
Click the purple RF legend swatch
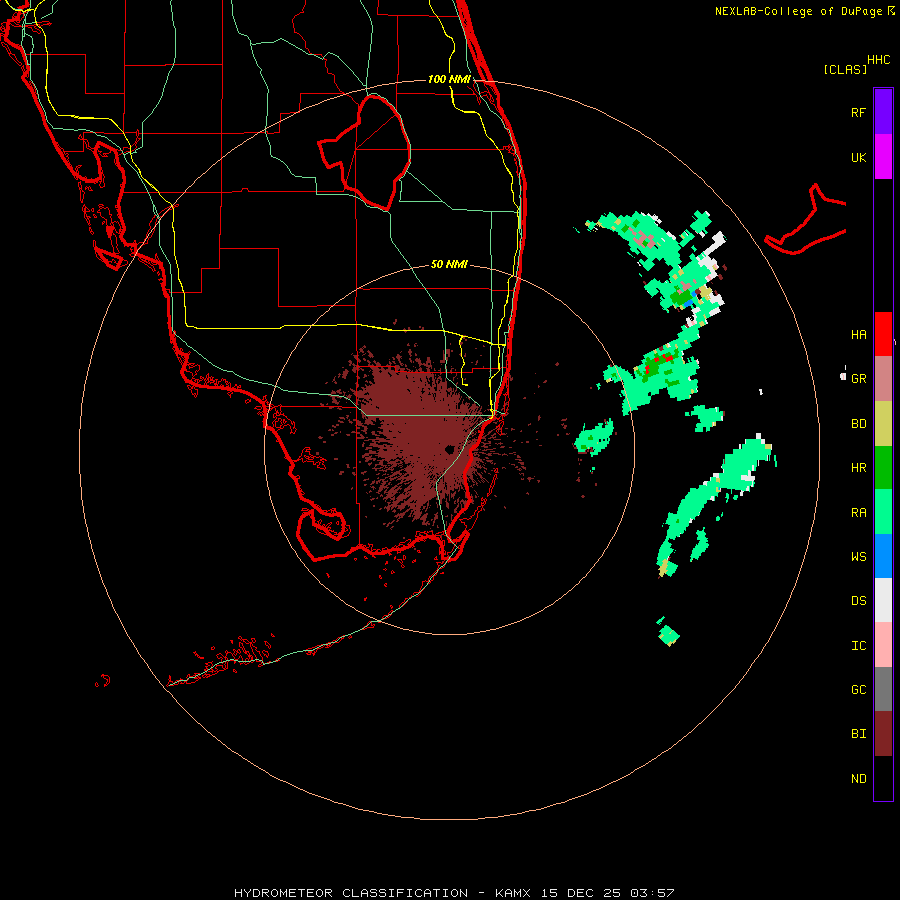point(883,112)
